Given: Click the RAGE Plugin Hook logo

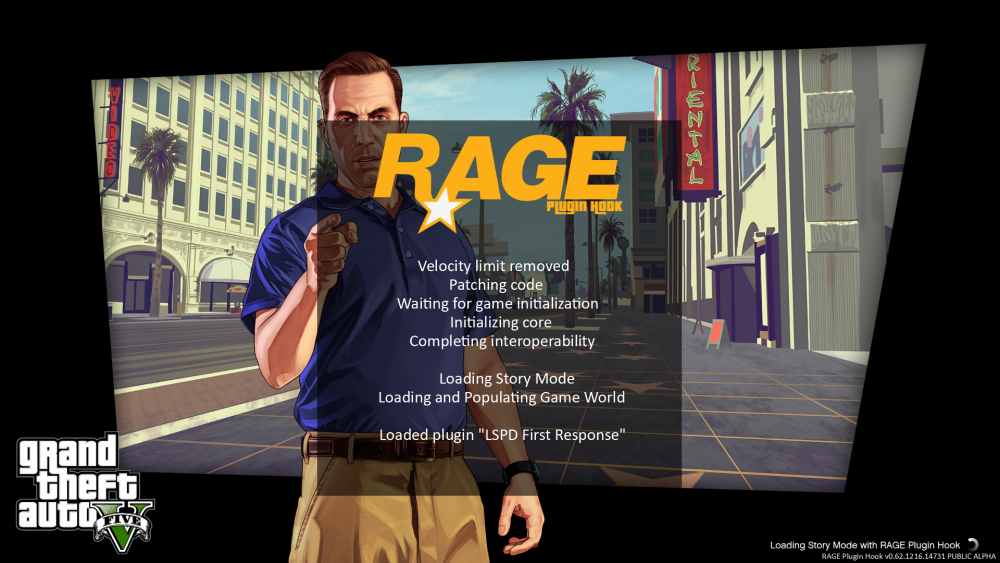Looking at the screenshot, I should pyautogui.click(x=499, y=182).
